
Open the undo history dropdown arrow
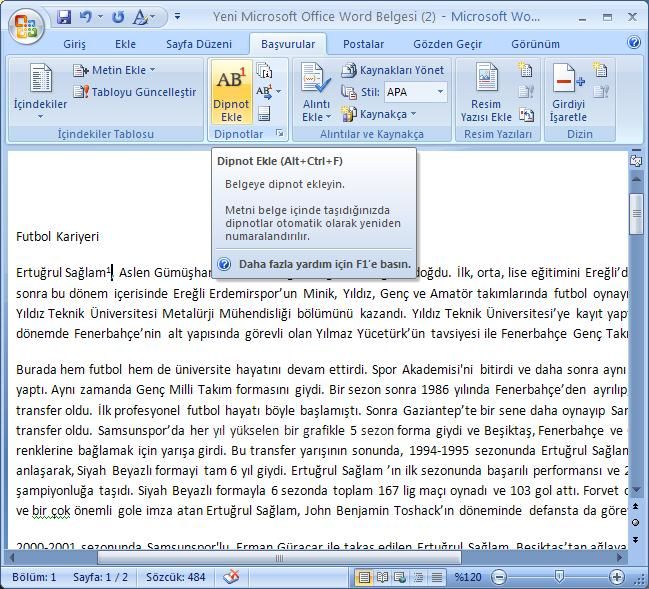tap(100, 17)
